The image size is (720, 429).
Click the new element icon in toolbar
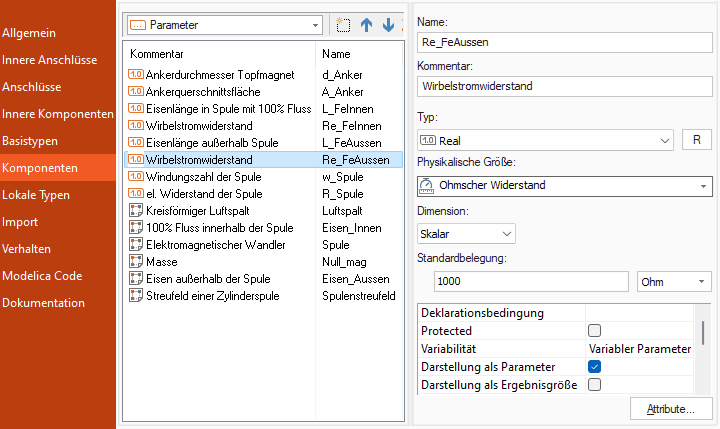click(x=345, y=24)
